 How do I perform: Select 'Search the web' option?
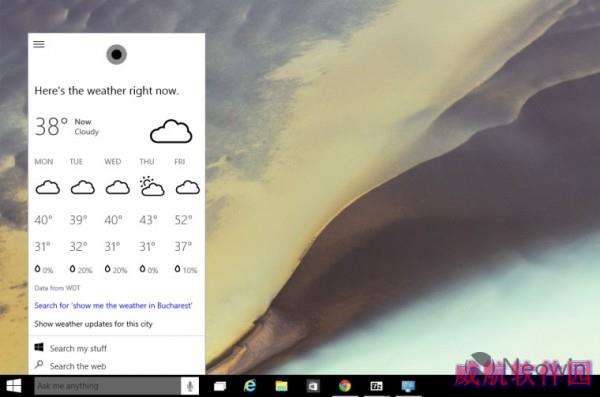click(78, 366)
